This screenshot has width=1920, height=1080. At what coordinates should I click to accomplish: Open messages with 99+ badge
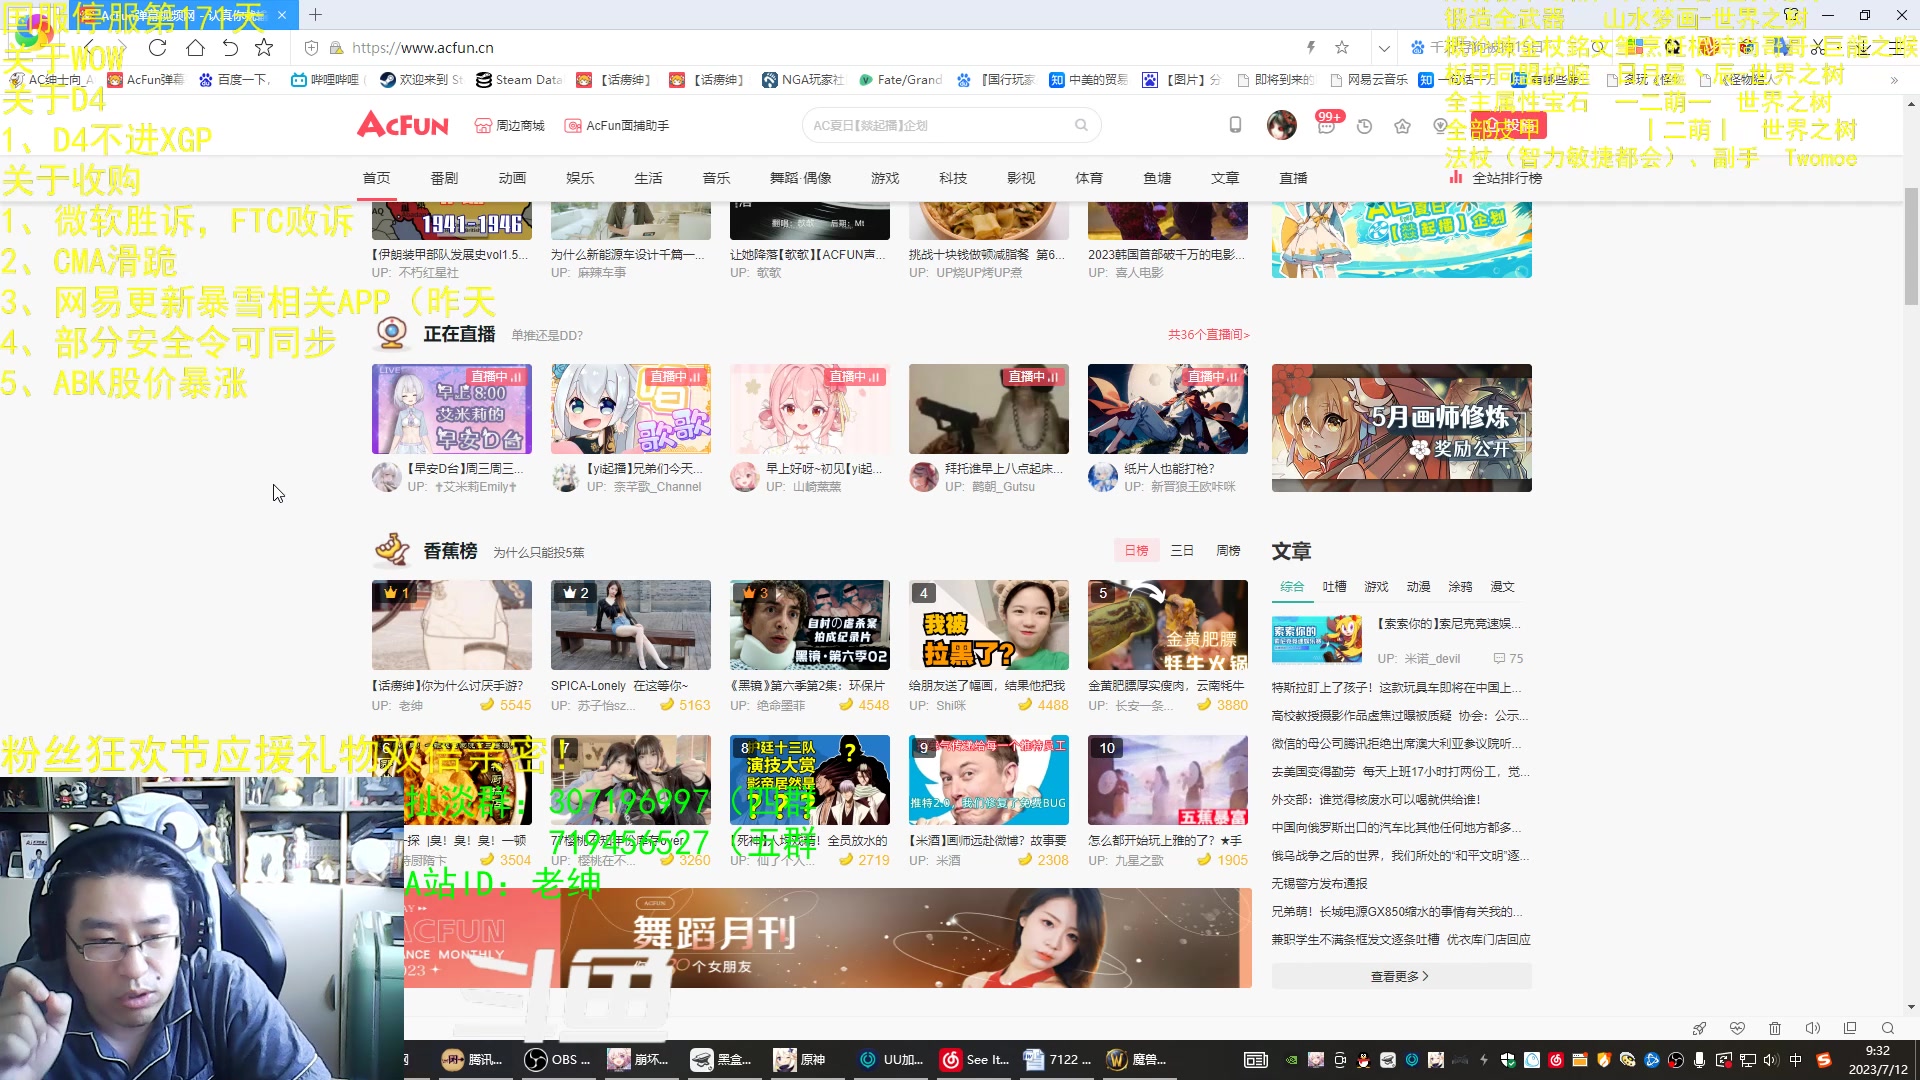1327,124
